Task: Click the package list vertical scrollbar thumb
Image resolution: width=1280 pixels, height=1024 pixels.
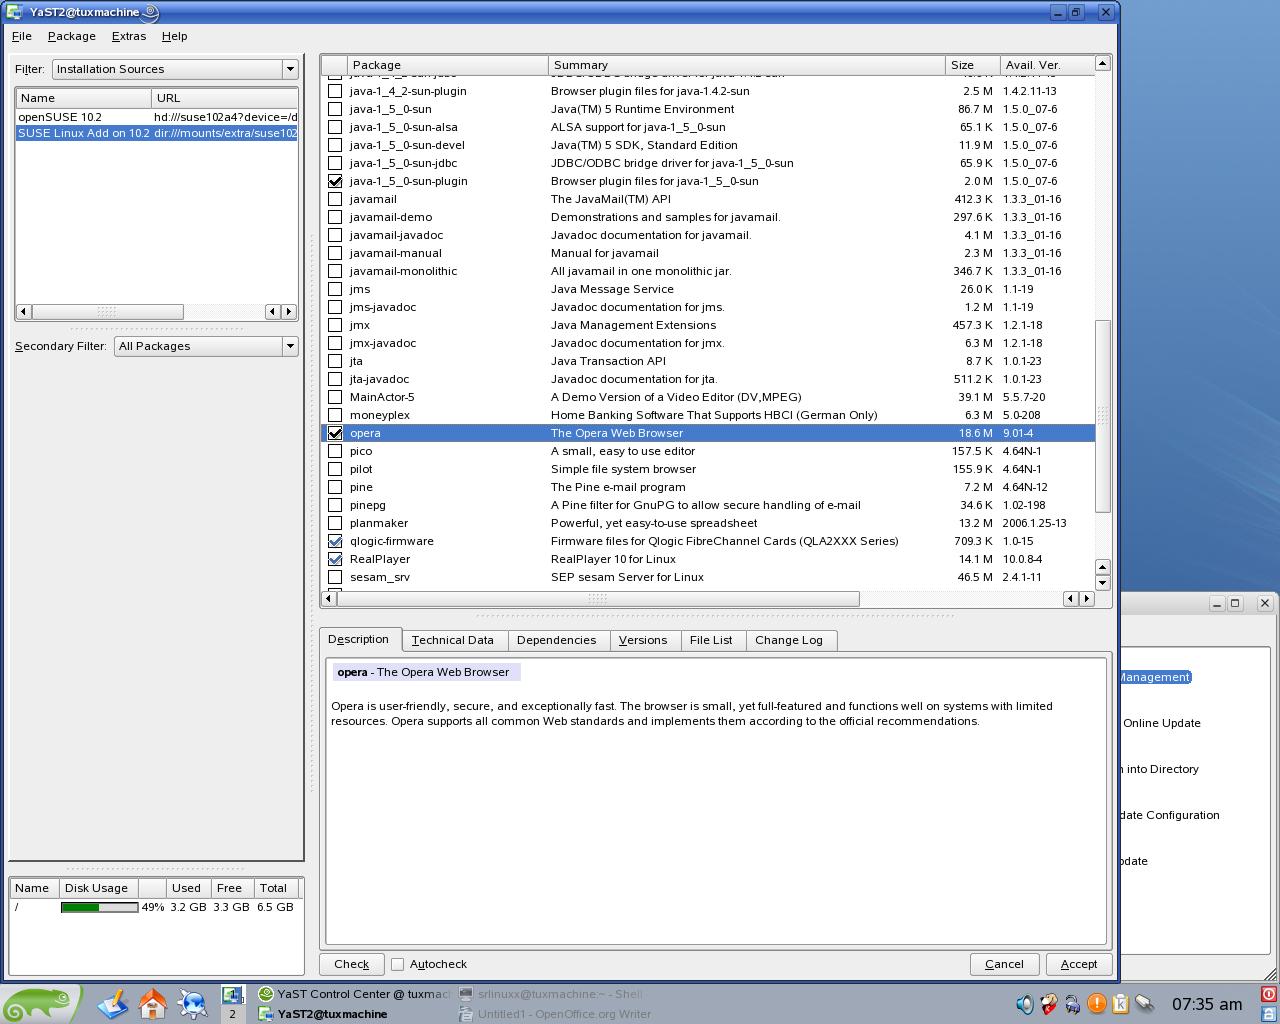Action: [x=1103, y=416]
